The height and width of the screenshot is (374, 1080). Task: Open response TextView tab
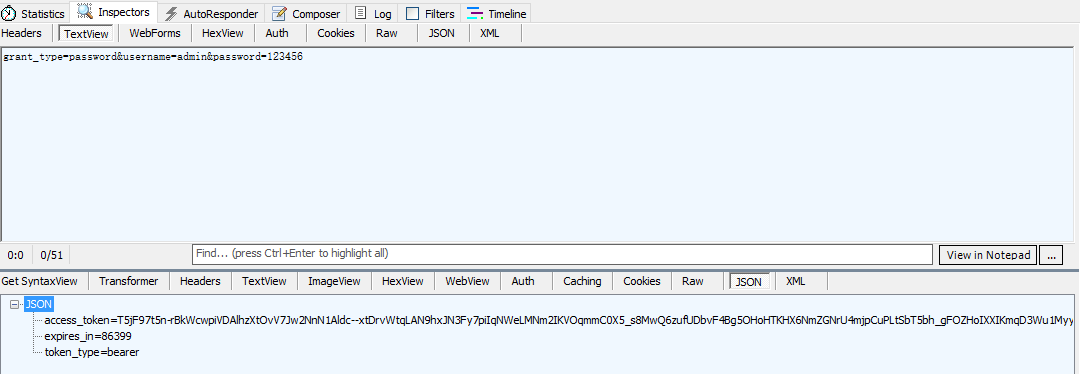click(264, 281)
